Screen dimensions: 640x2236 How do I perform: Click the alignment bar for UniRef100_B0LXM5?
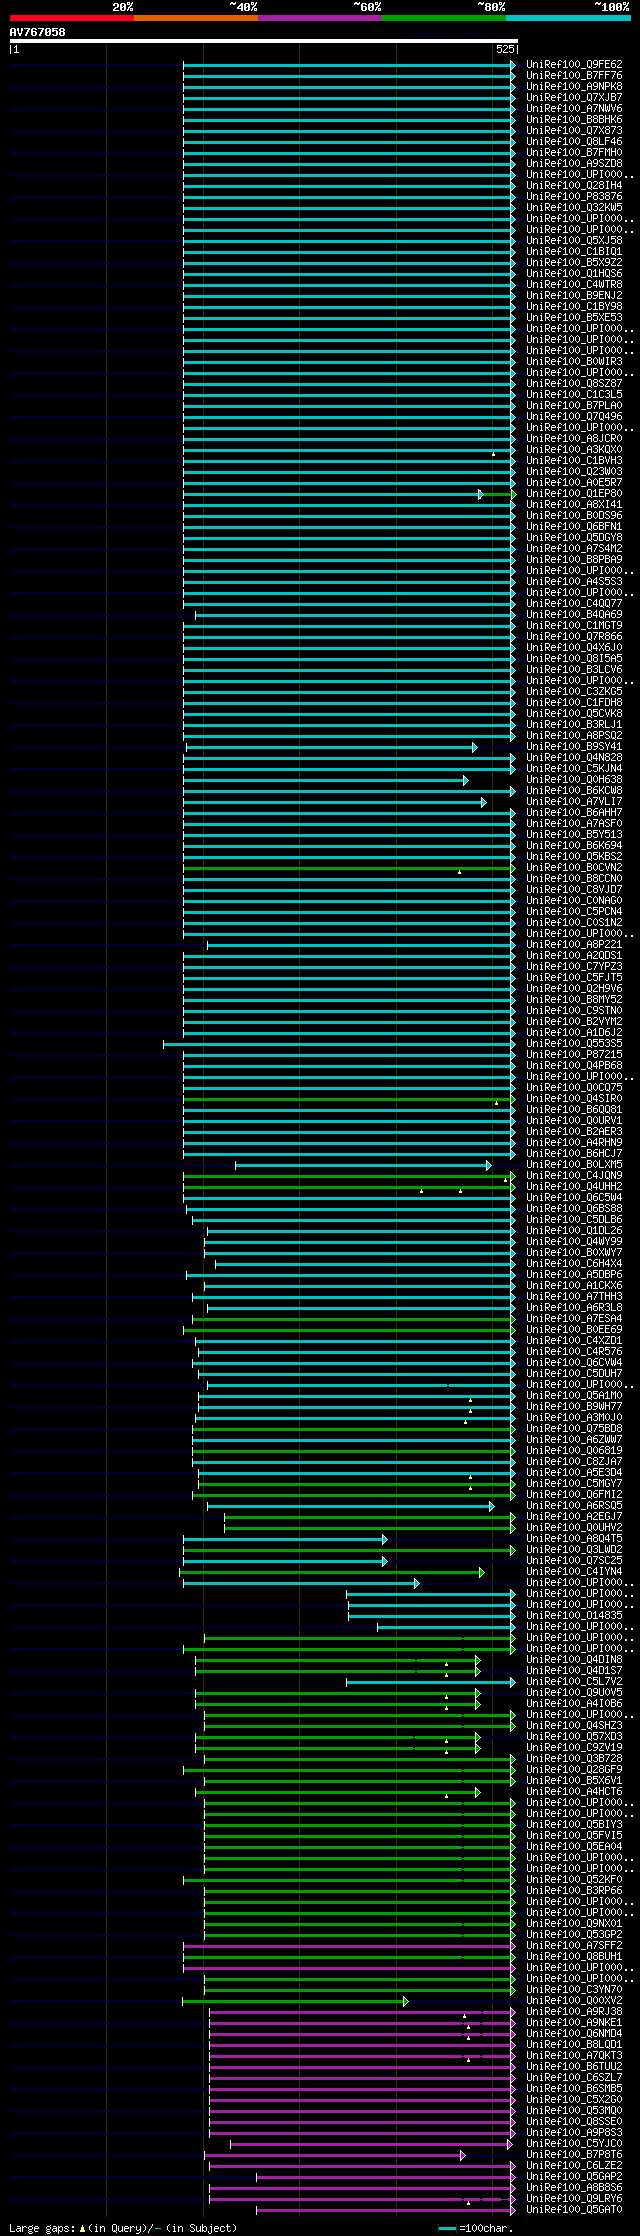(x=363, y=1165)
